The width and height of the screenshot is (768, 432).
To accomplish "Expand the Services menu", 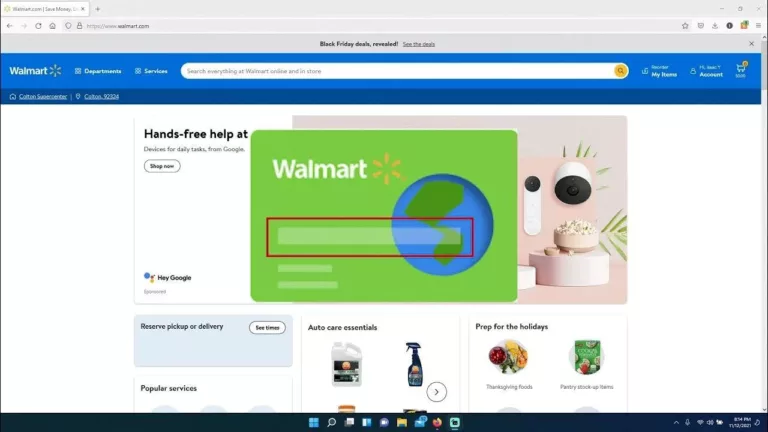I will (151, 71).
